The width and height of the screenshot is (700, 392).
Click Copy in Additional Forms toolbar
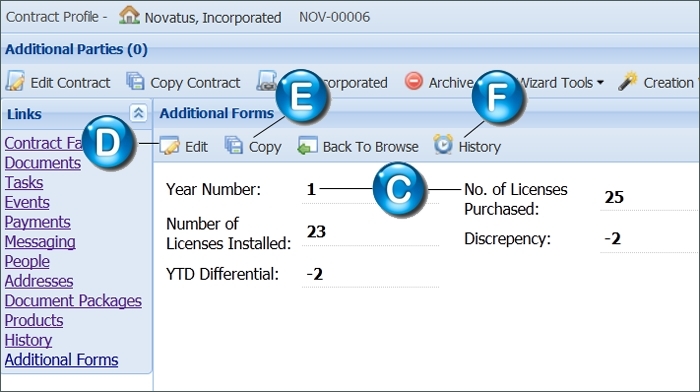[x=253, y=146]
